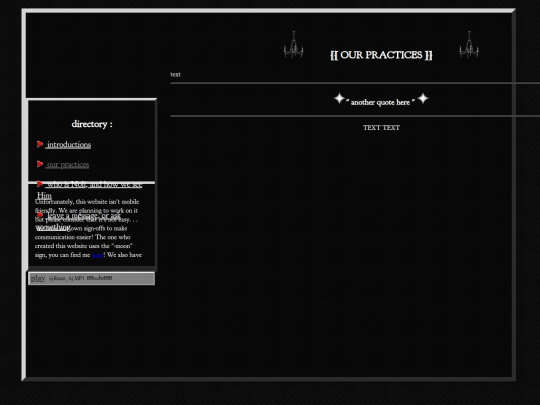Image resolution: width=540 pixels, height=405 pixels.
Task: Click the 'TEXT TEXT' placeholder line
Action: click(381, 128)
